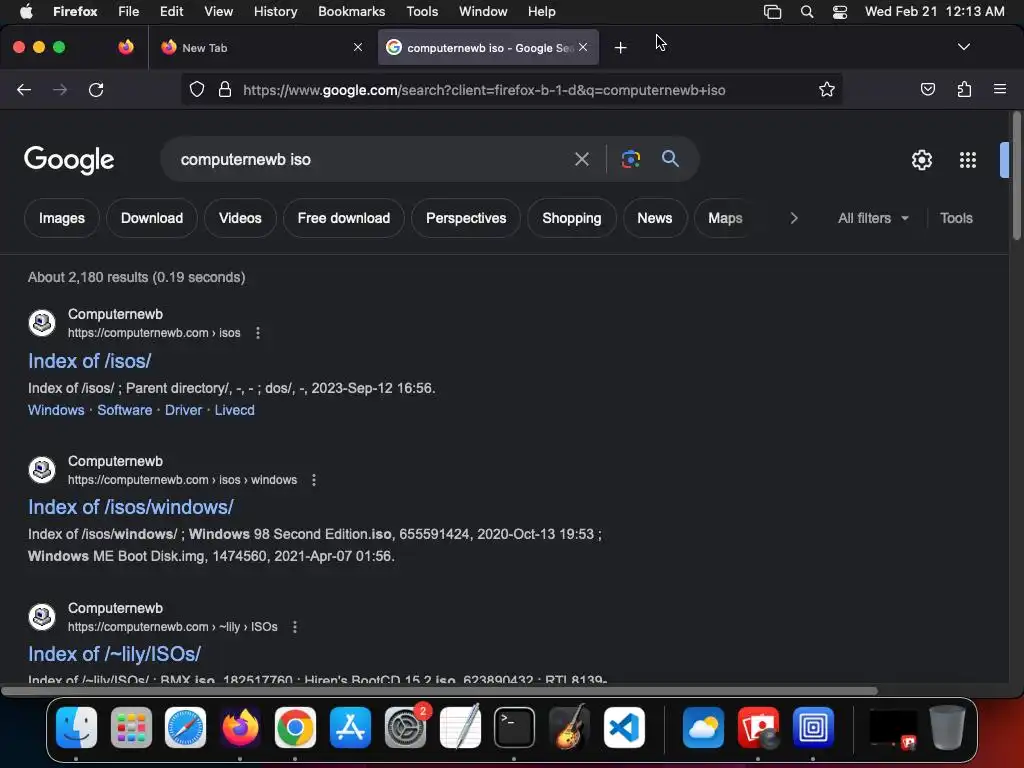This screenshot has width=1024, height=768.
Task: Open options dots for the /isos/windows/ result
Action: tap(314, 480)
